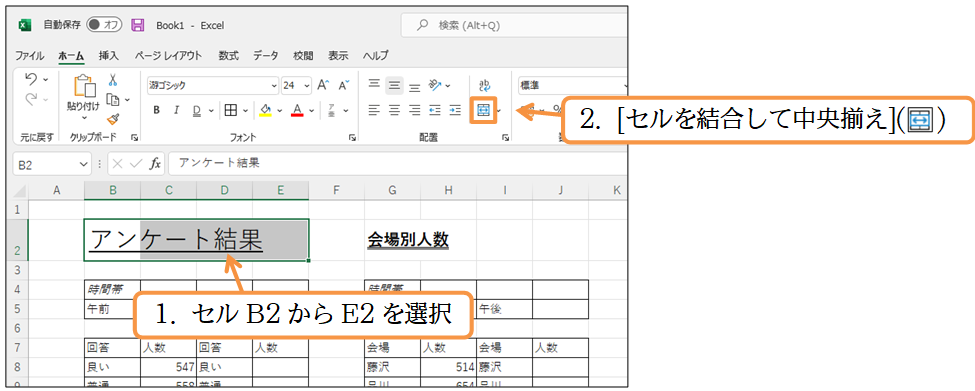The width and height of the screenshot is (975, 391).
Task: Apply the red font color A
Action: [297, 111]
